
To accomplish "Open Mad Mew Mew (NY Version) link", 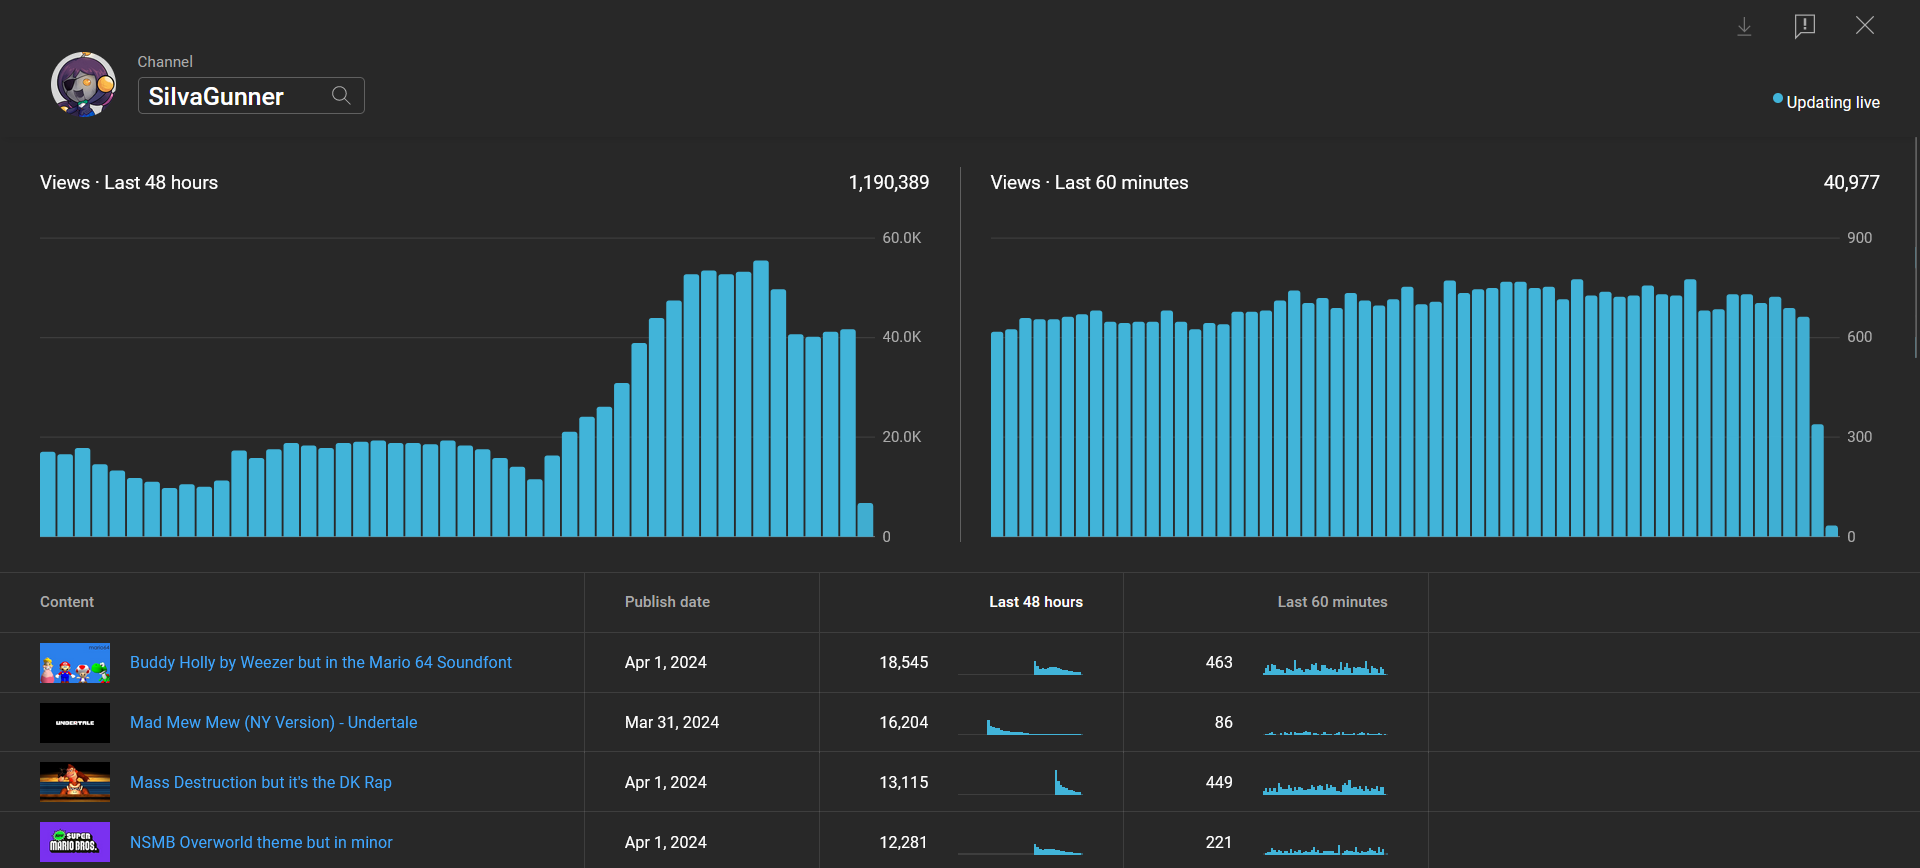I will click(274, 722).
